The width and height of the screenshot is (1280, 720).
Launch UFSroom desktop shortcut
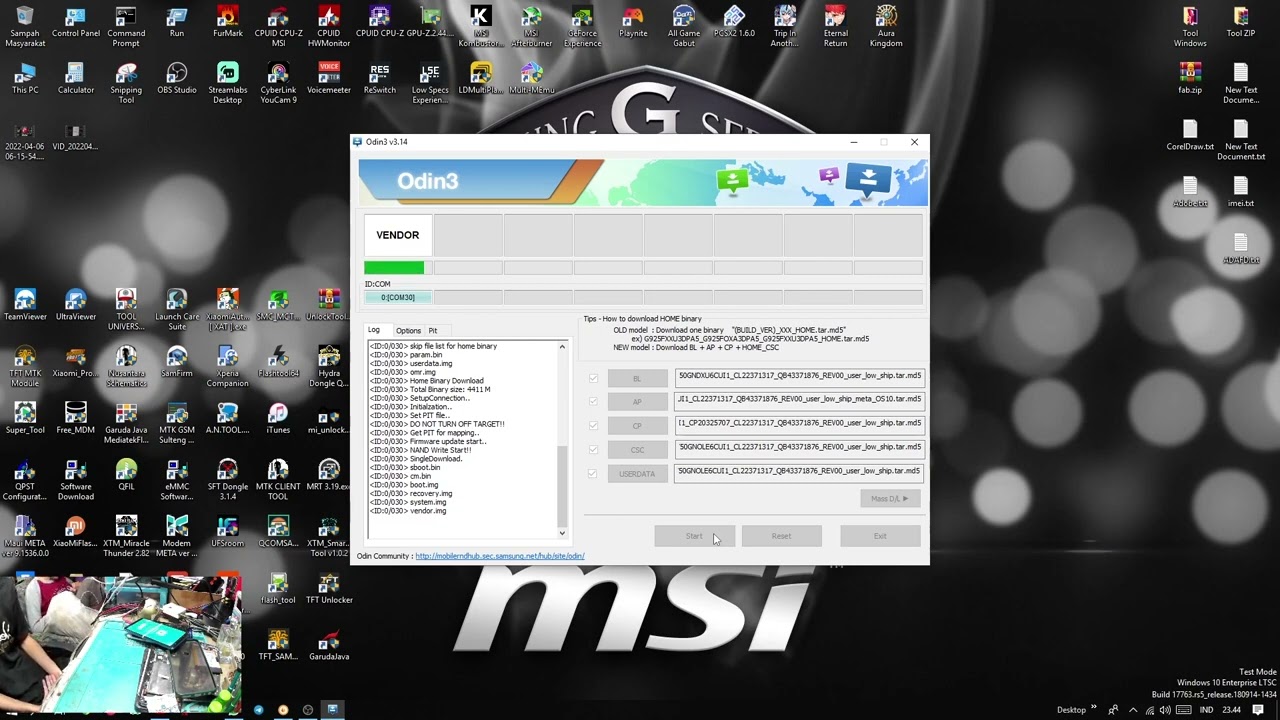tap(228, 532)
